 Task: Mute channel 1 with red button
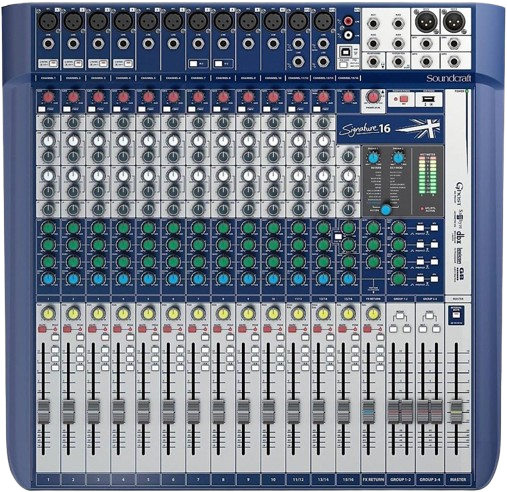tap(42, 329)
